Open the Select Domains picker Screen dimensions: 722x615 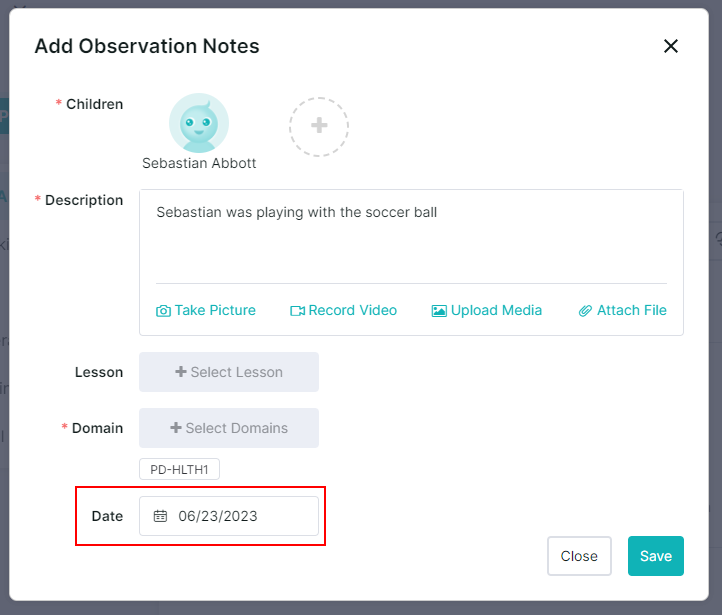(x=229, y=428)
